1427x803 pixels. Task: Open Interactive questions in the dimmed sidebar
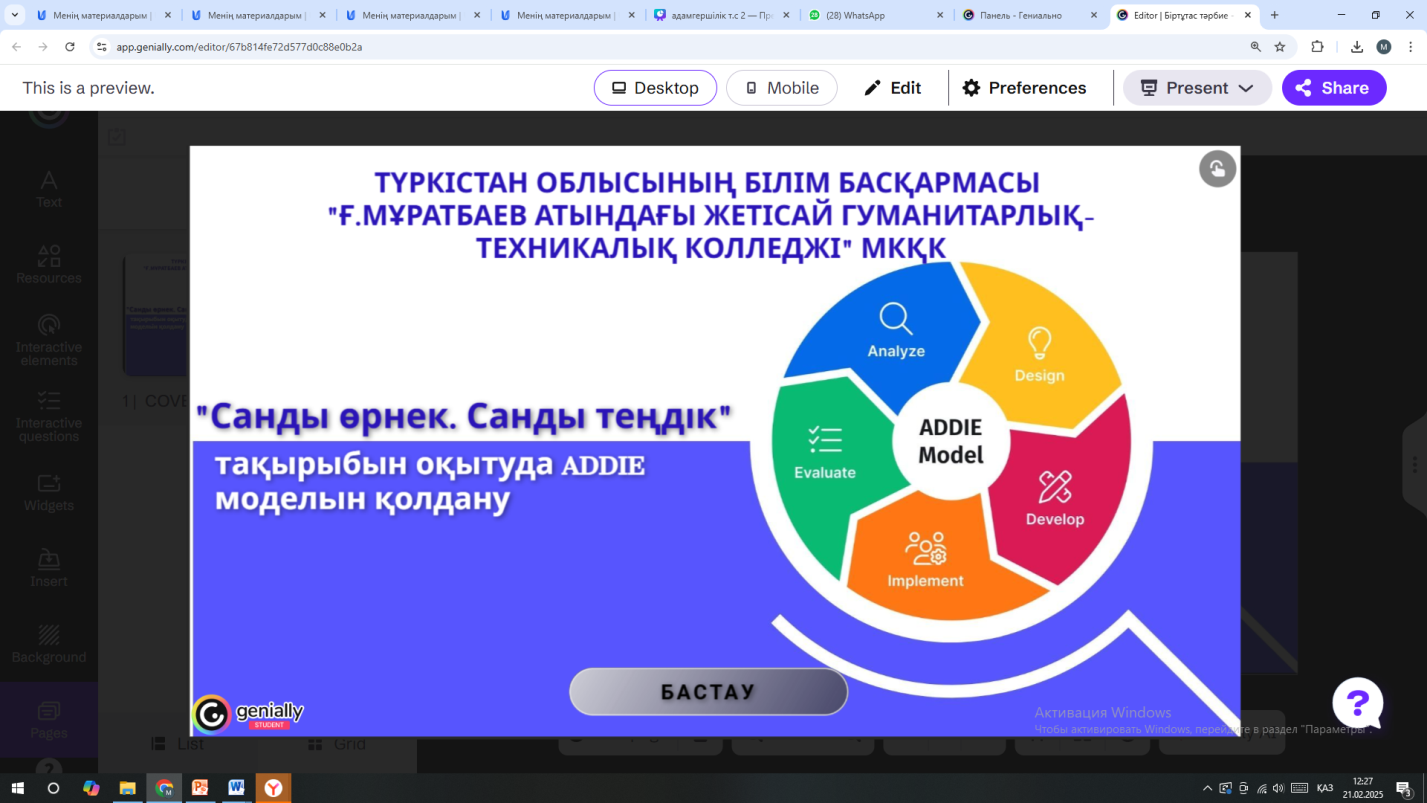(x=49, y=416)
